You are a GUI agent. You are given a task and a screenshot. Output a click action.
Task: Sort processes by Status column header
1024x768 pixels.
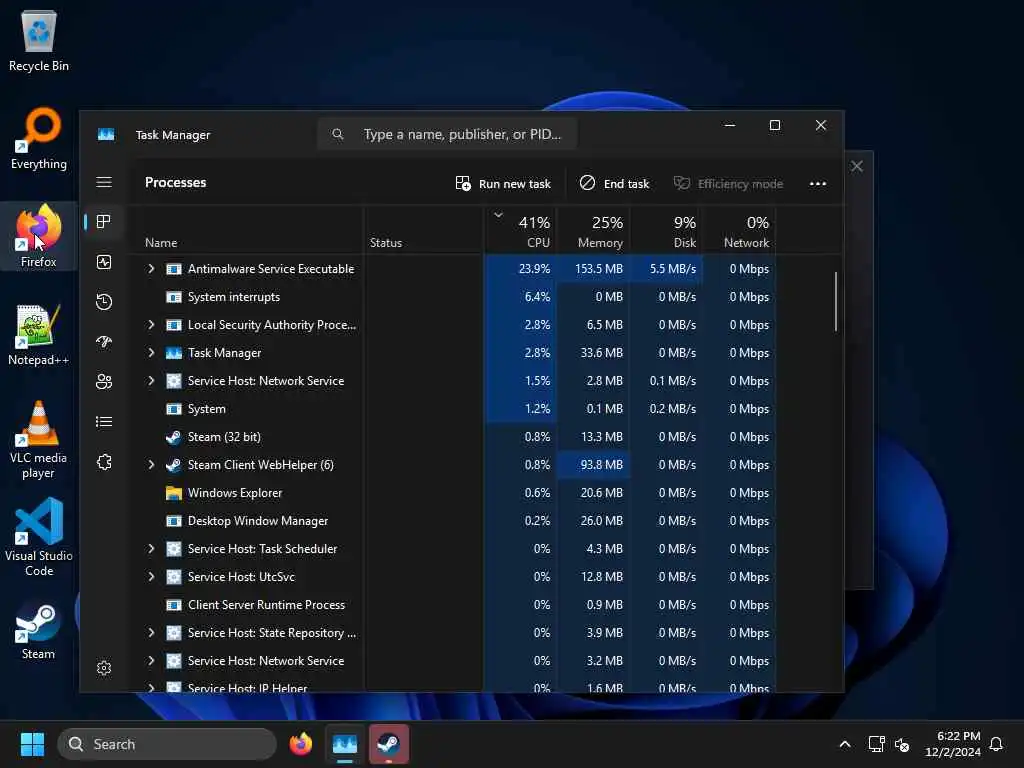pos(424,231)
